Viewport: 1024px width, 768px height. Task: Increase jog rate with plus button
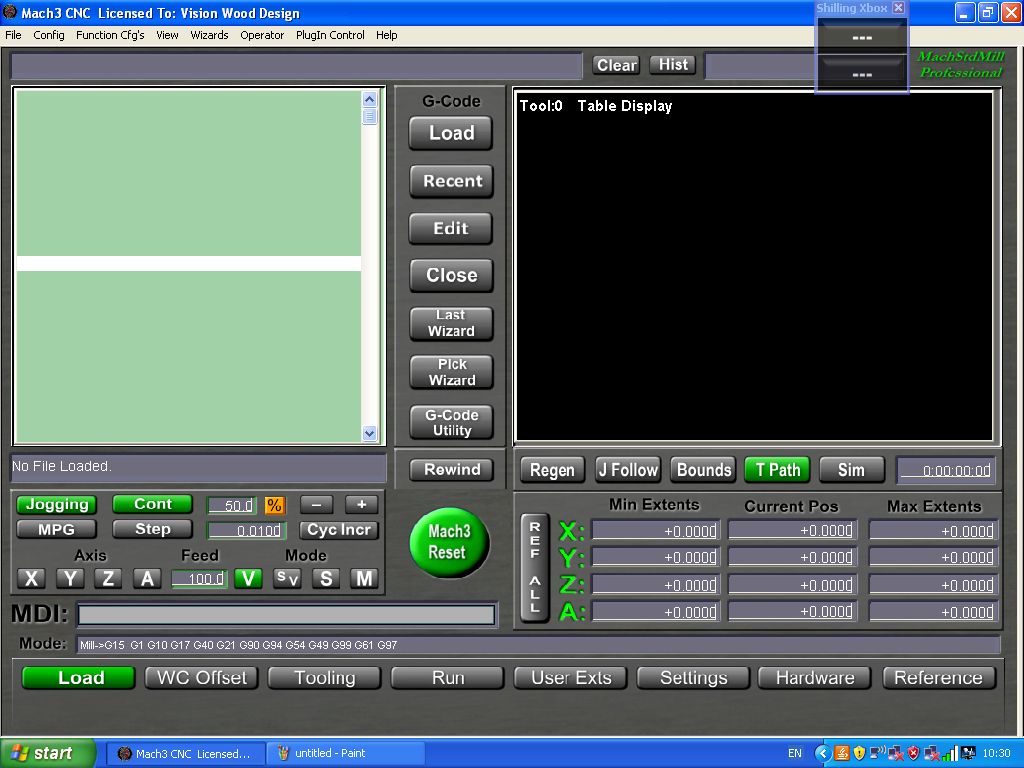[x=361, y=505]
